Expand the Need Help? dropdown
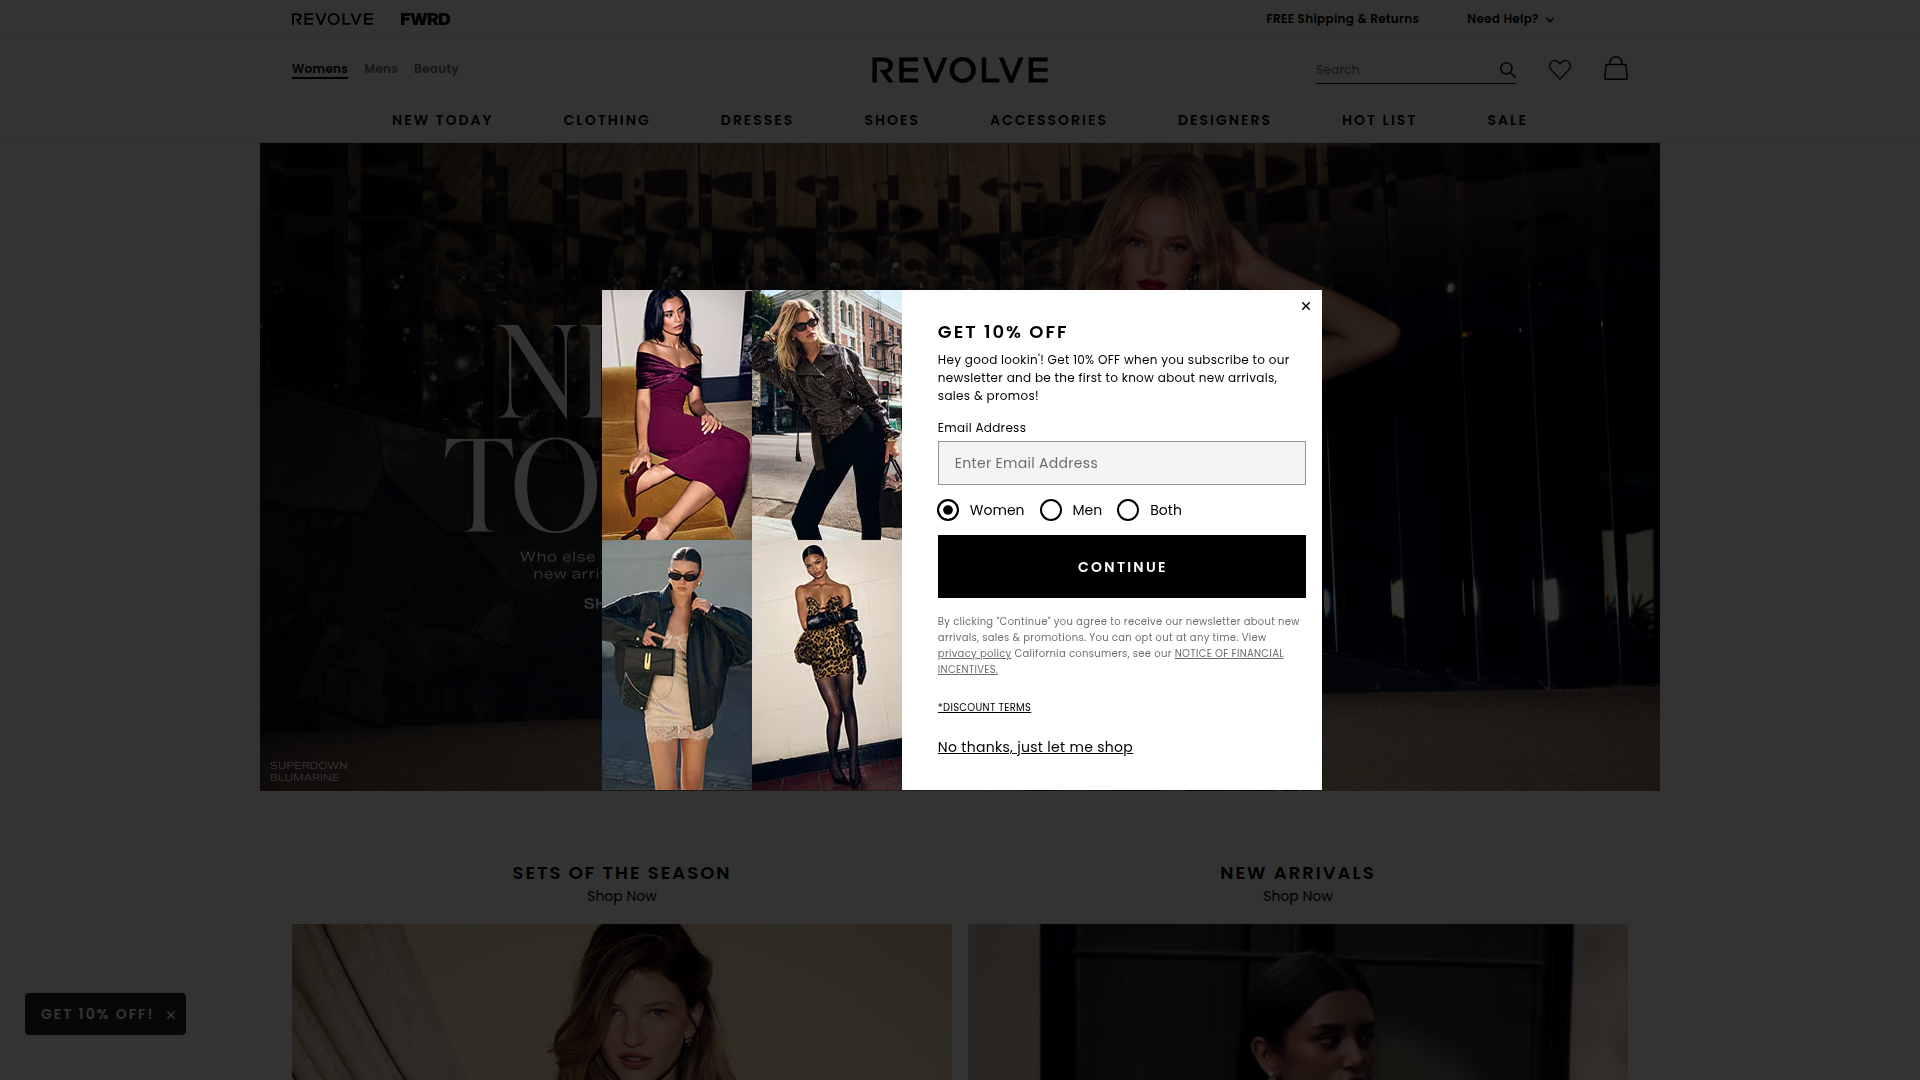The height and width of the screenshot is (1080, 1920). (x=1509, y=18)
